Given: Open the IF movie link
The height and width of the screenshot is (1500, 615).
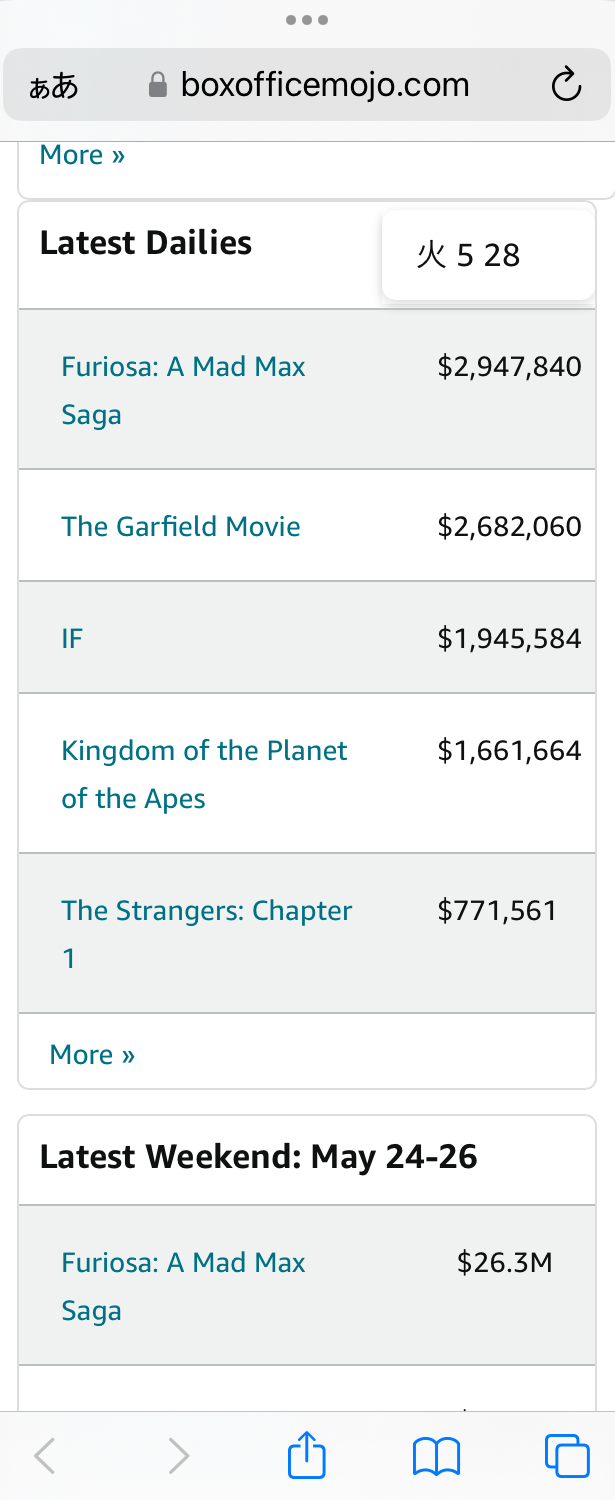Looking at the screenshot, I should [72, 639].
